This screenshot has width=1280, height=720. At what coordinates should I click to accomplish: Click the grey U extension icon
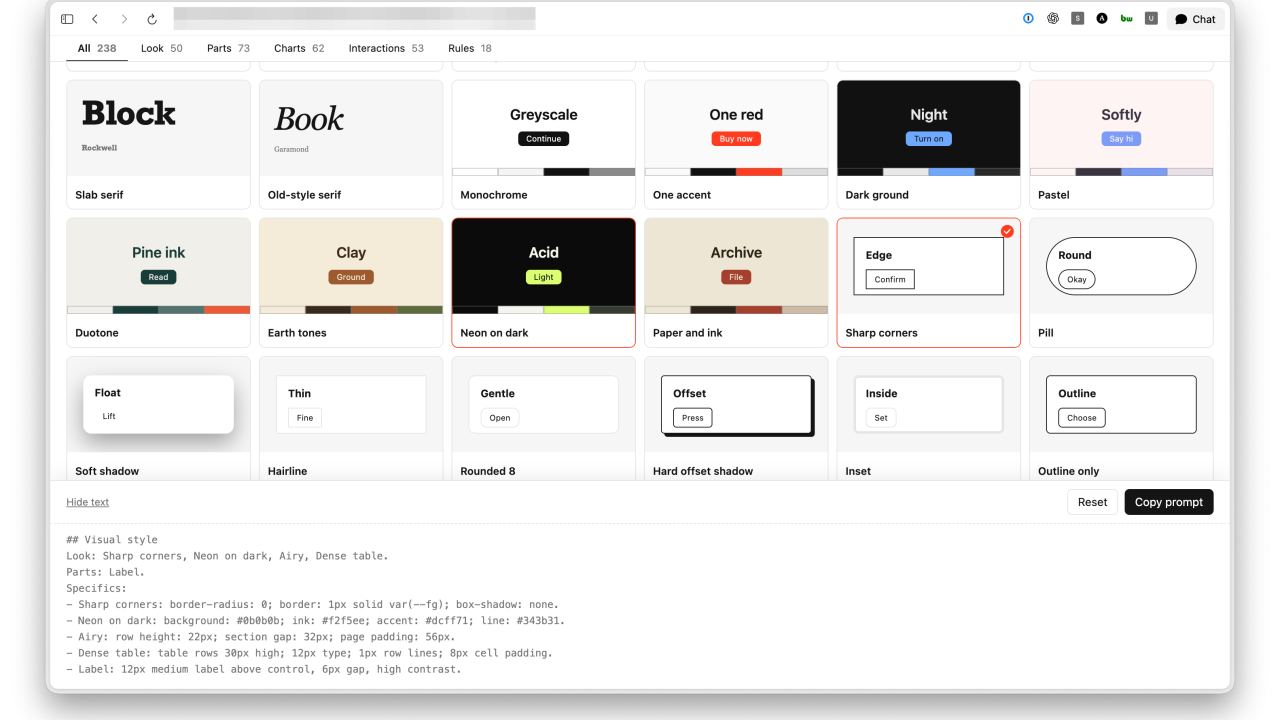point(1151,18)
